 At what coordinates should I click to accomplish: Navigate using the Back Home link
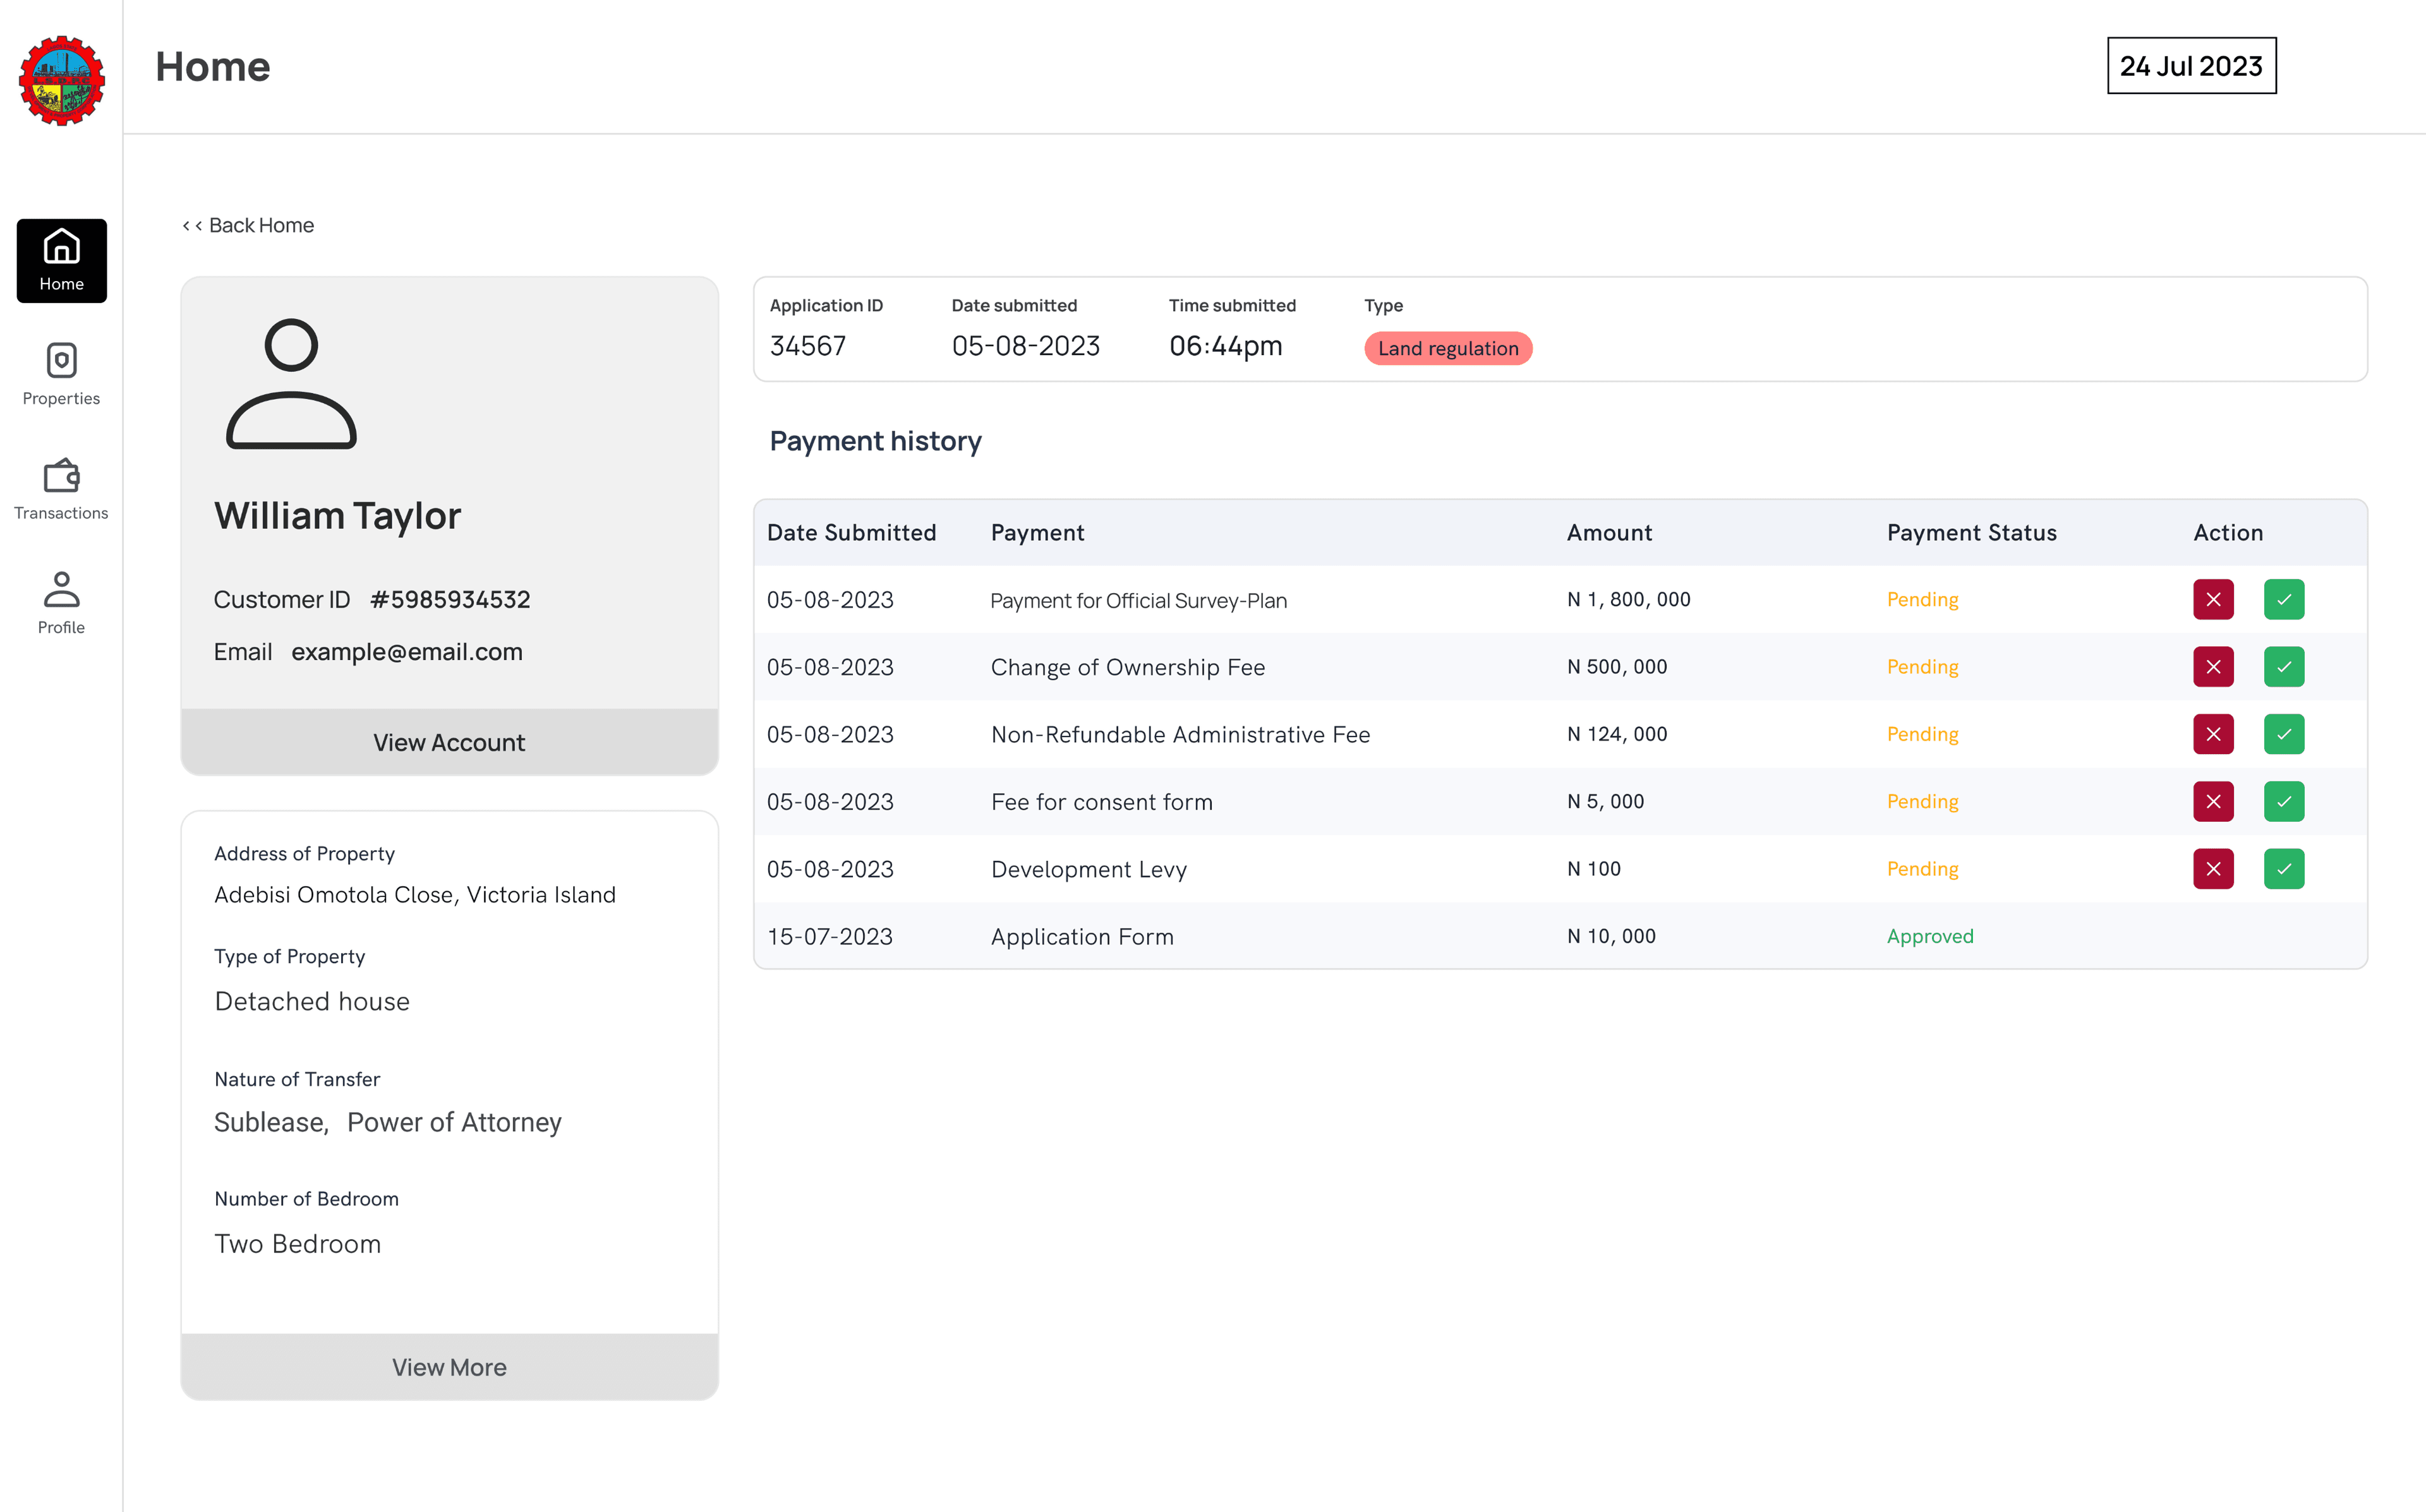[x=248, y=225]
